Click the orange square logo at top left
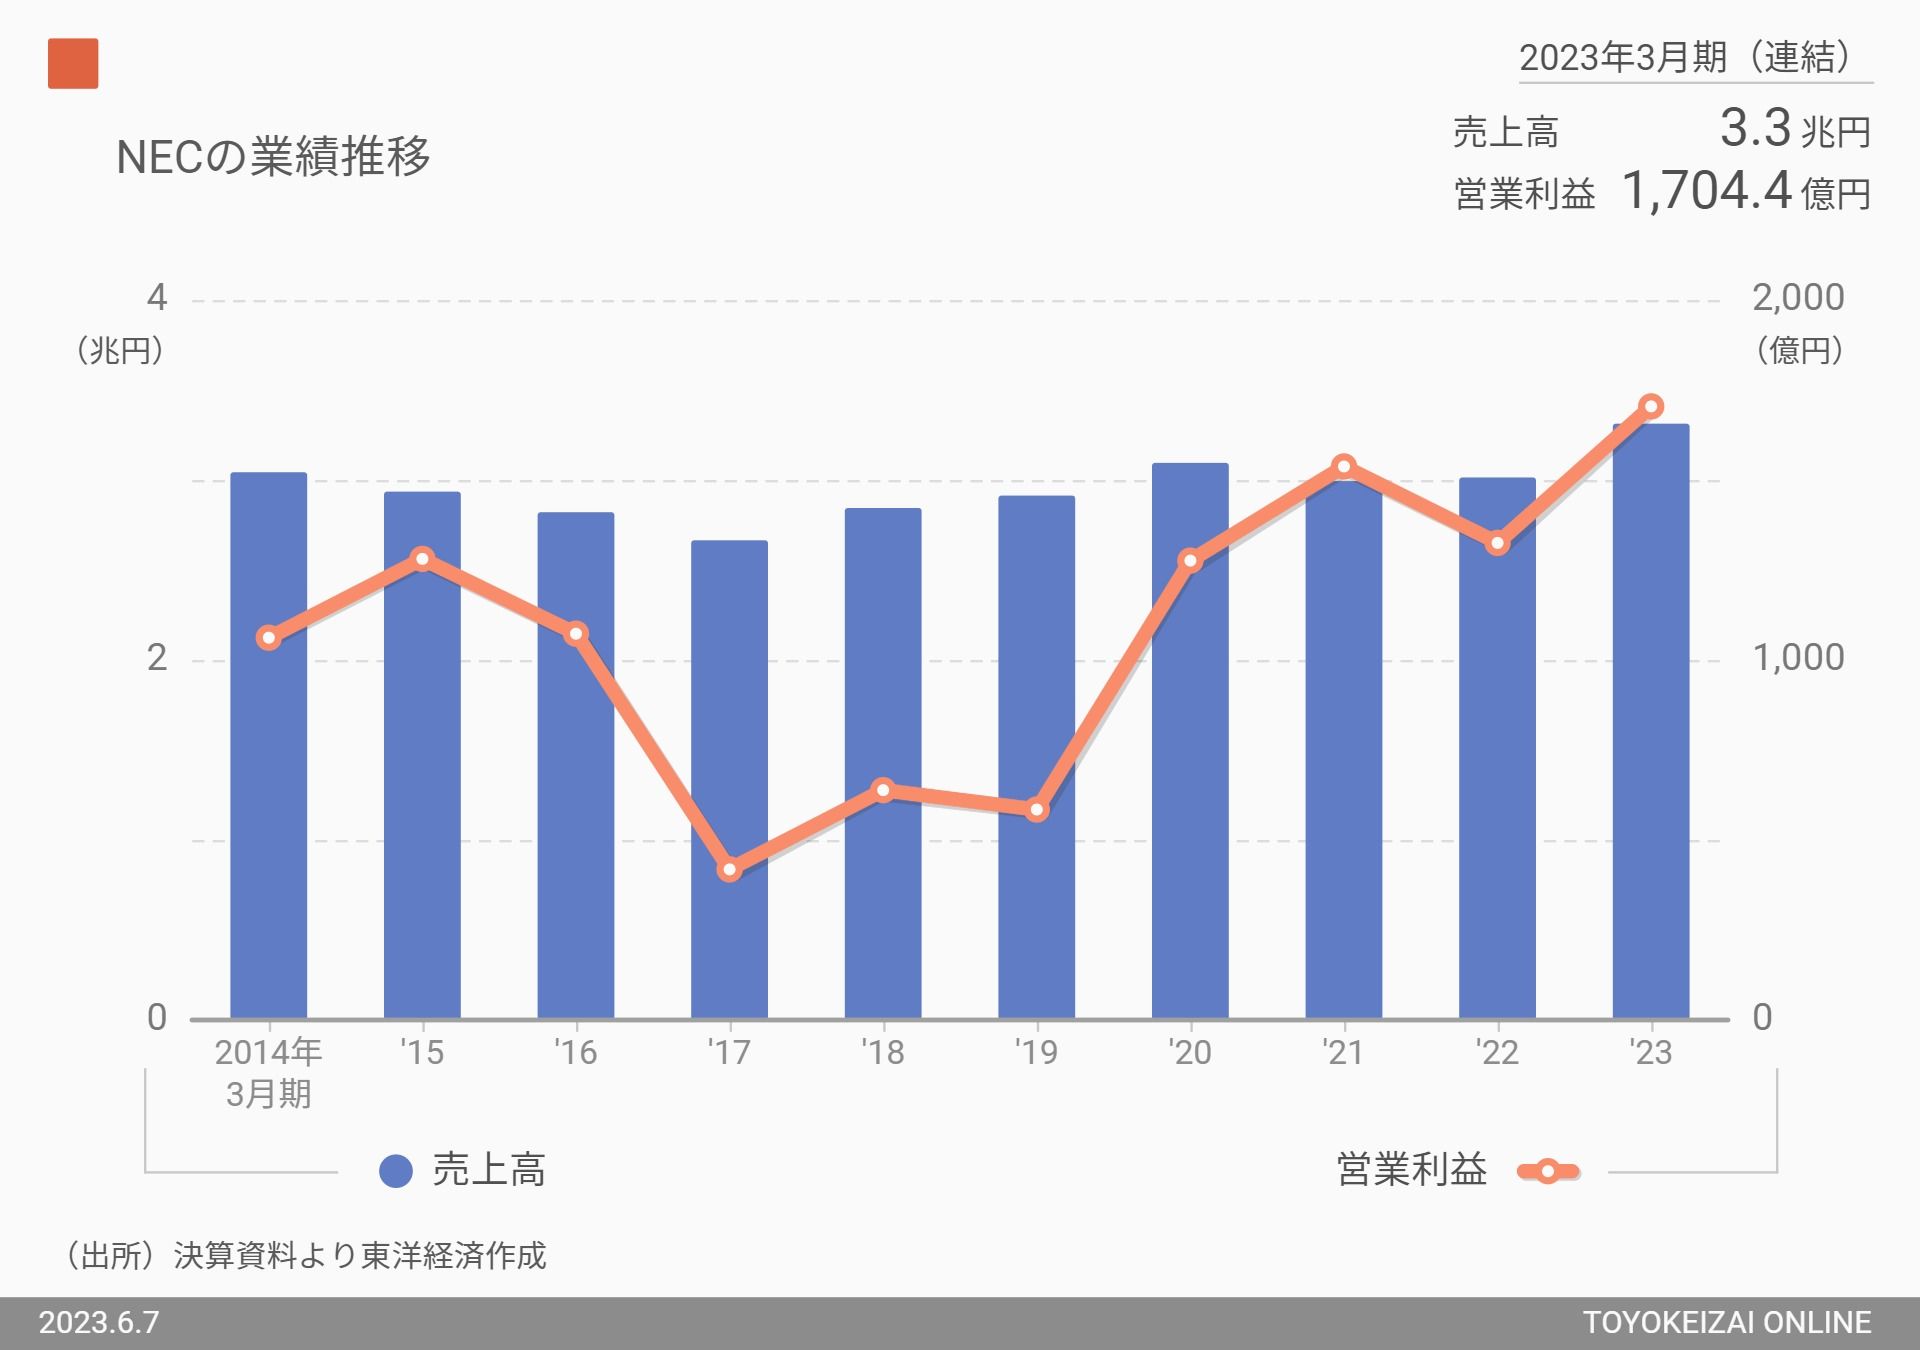The width and height of the screenshot is (1920, 1350). [x=73, y=63]
